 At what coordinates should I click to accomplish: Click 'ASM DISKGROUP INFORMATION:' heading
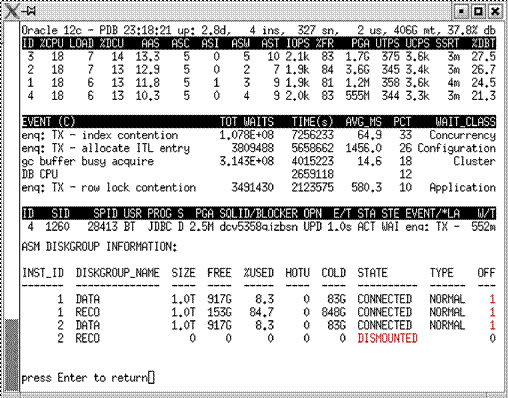point(99,247)
